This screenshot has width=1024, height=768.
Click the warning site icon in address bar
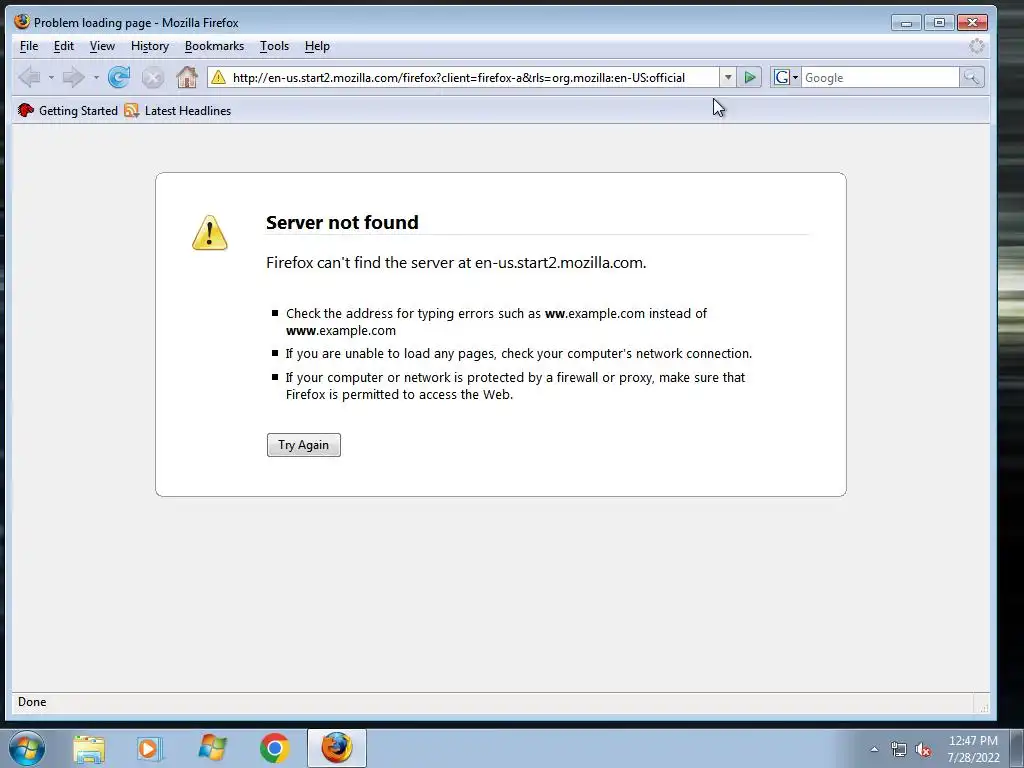[x=218, y=78]
